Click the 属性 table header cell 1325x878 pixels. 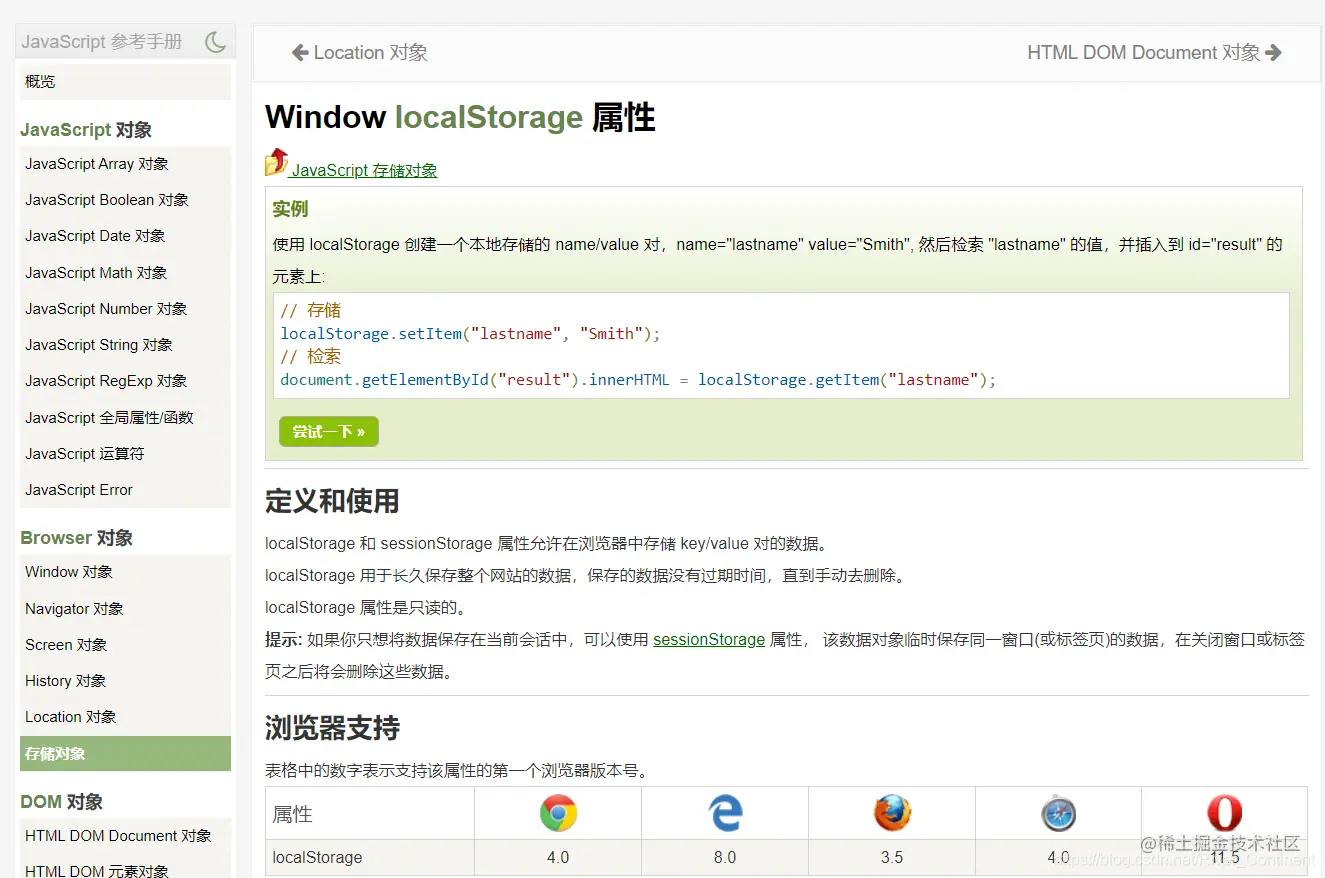370,813
